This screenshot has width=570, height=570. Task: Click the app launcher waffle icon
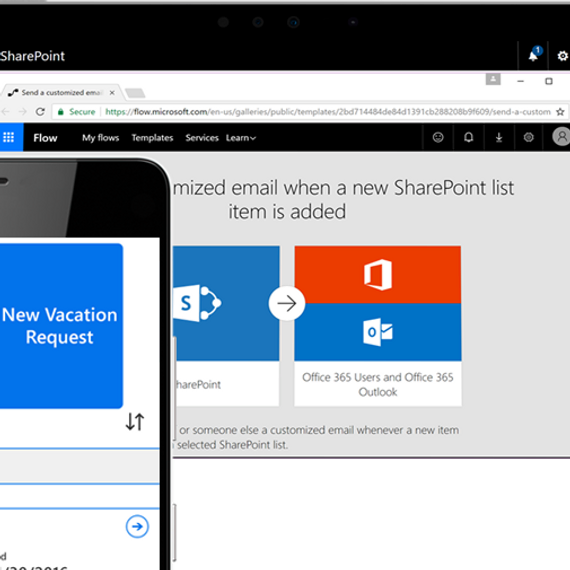click(9, 137)
